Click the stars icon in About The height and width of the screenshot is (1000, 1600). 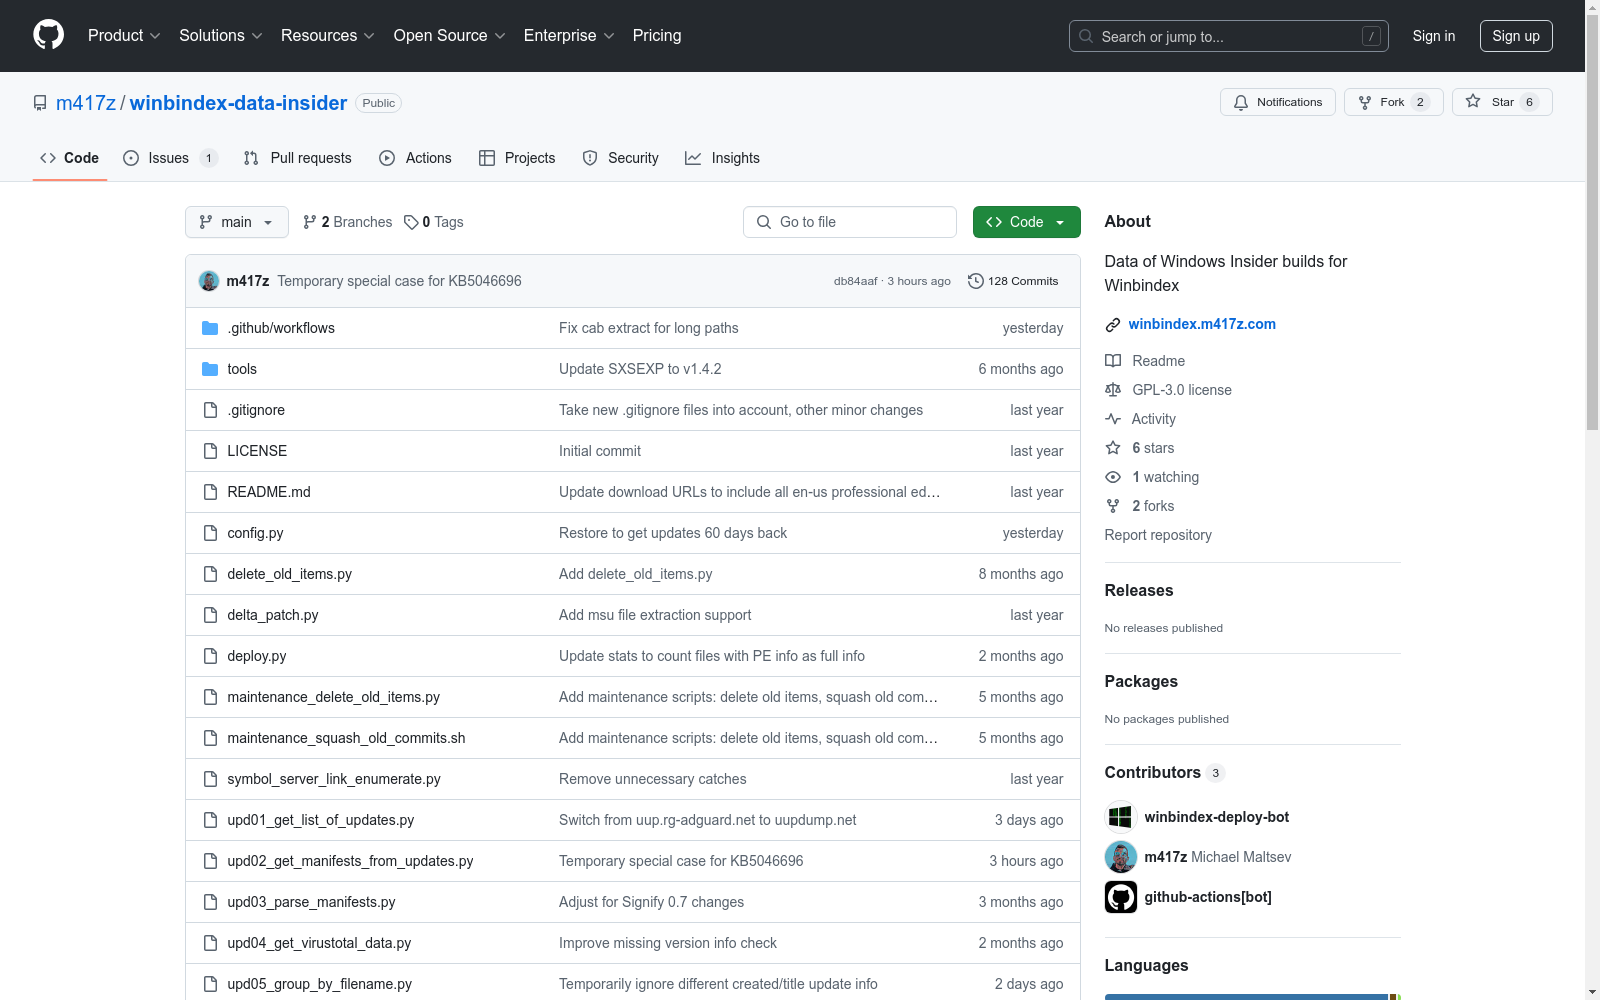coord(1113,448)
